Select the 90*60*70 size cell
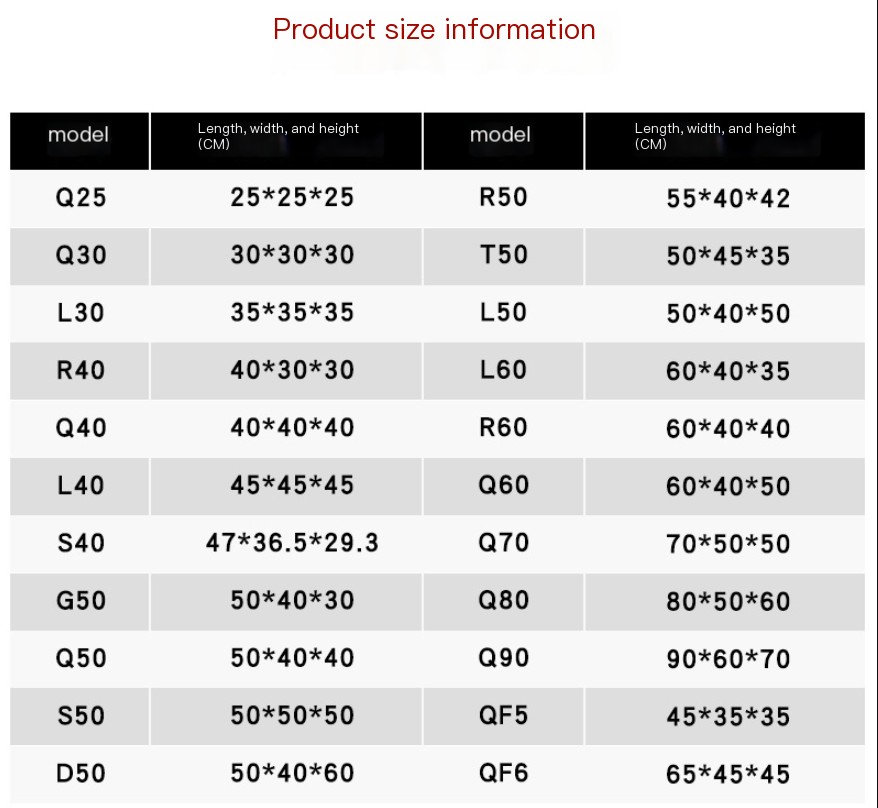The width and height of the screenshot is (878, 808). 727,659
